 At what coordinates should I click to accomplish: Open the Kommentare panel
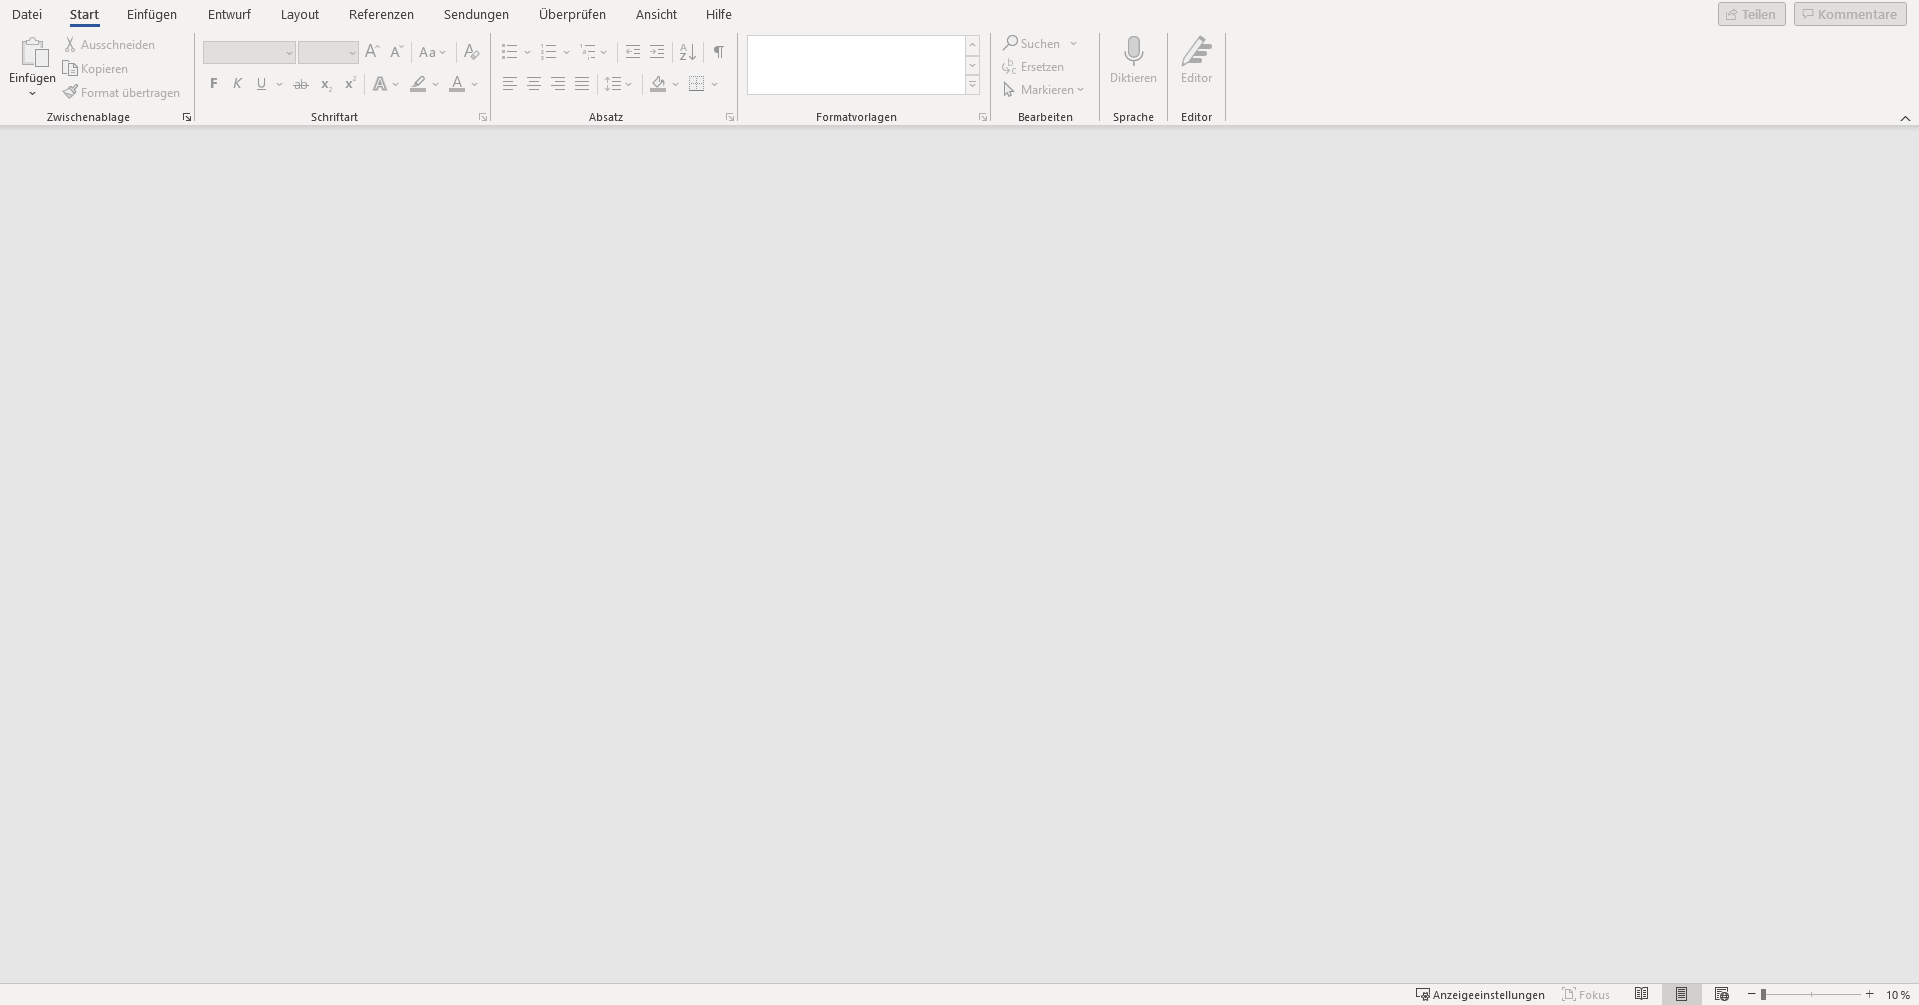click(1849, 14)
